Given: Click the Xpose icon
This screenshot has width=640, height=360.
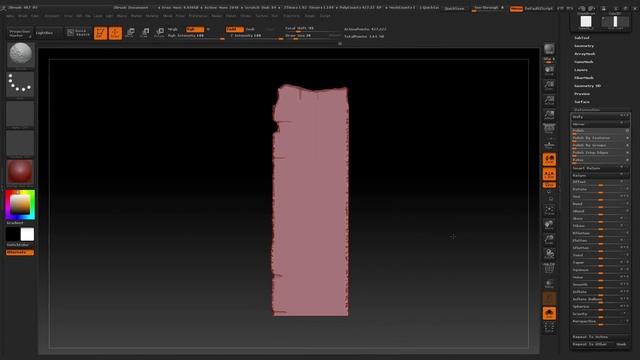Looking at the screenshot, I should coord(549,328).
